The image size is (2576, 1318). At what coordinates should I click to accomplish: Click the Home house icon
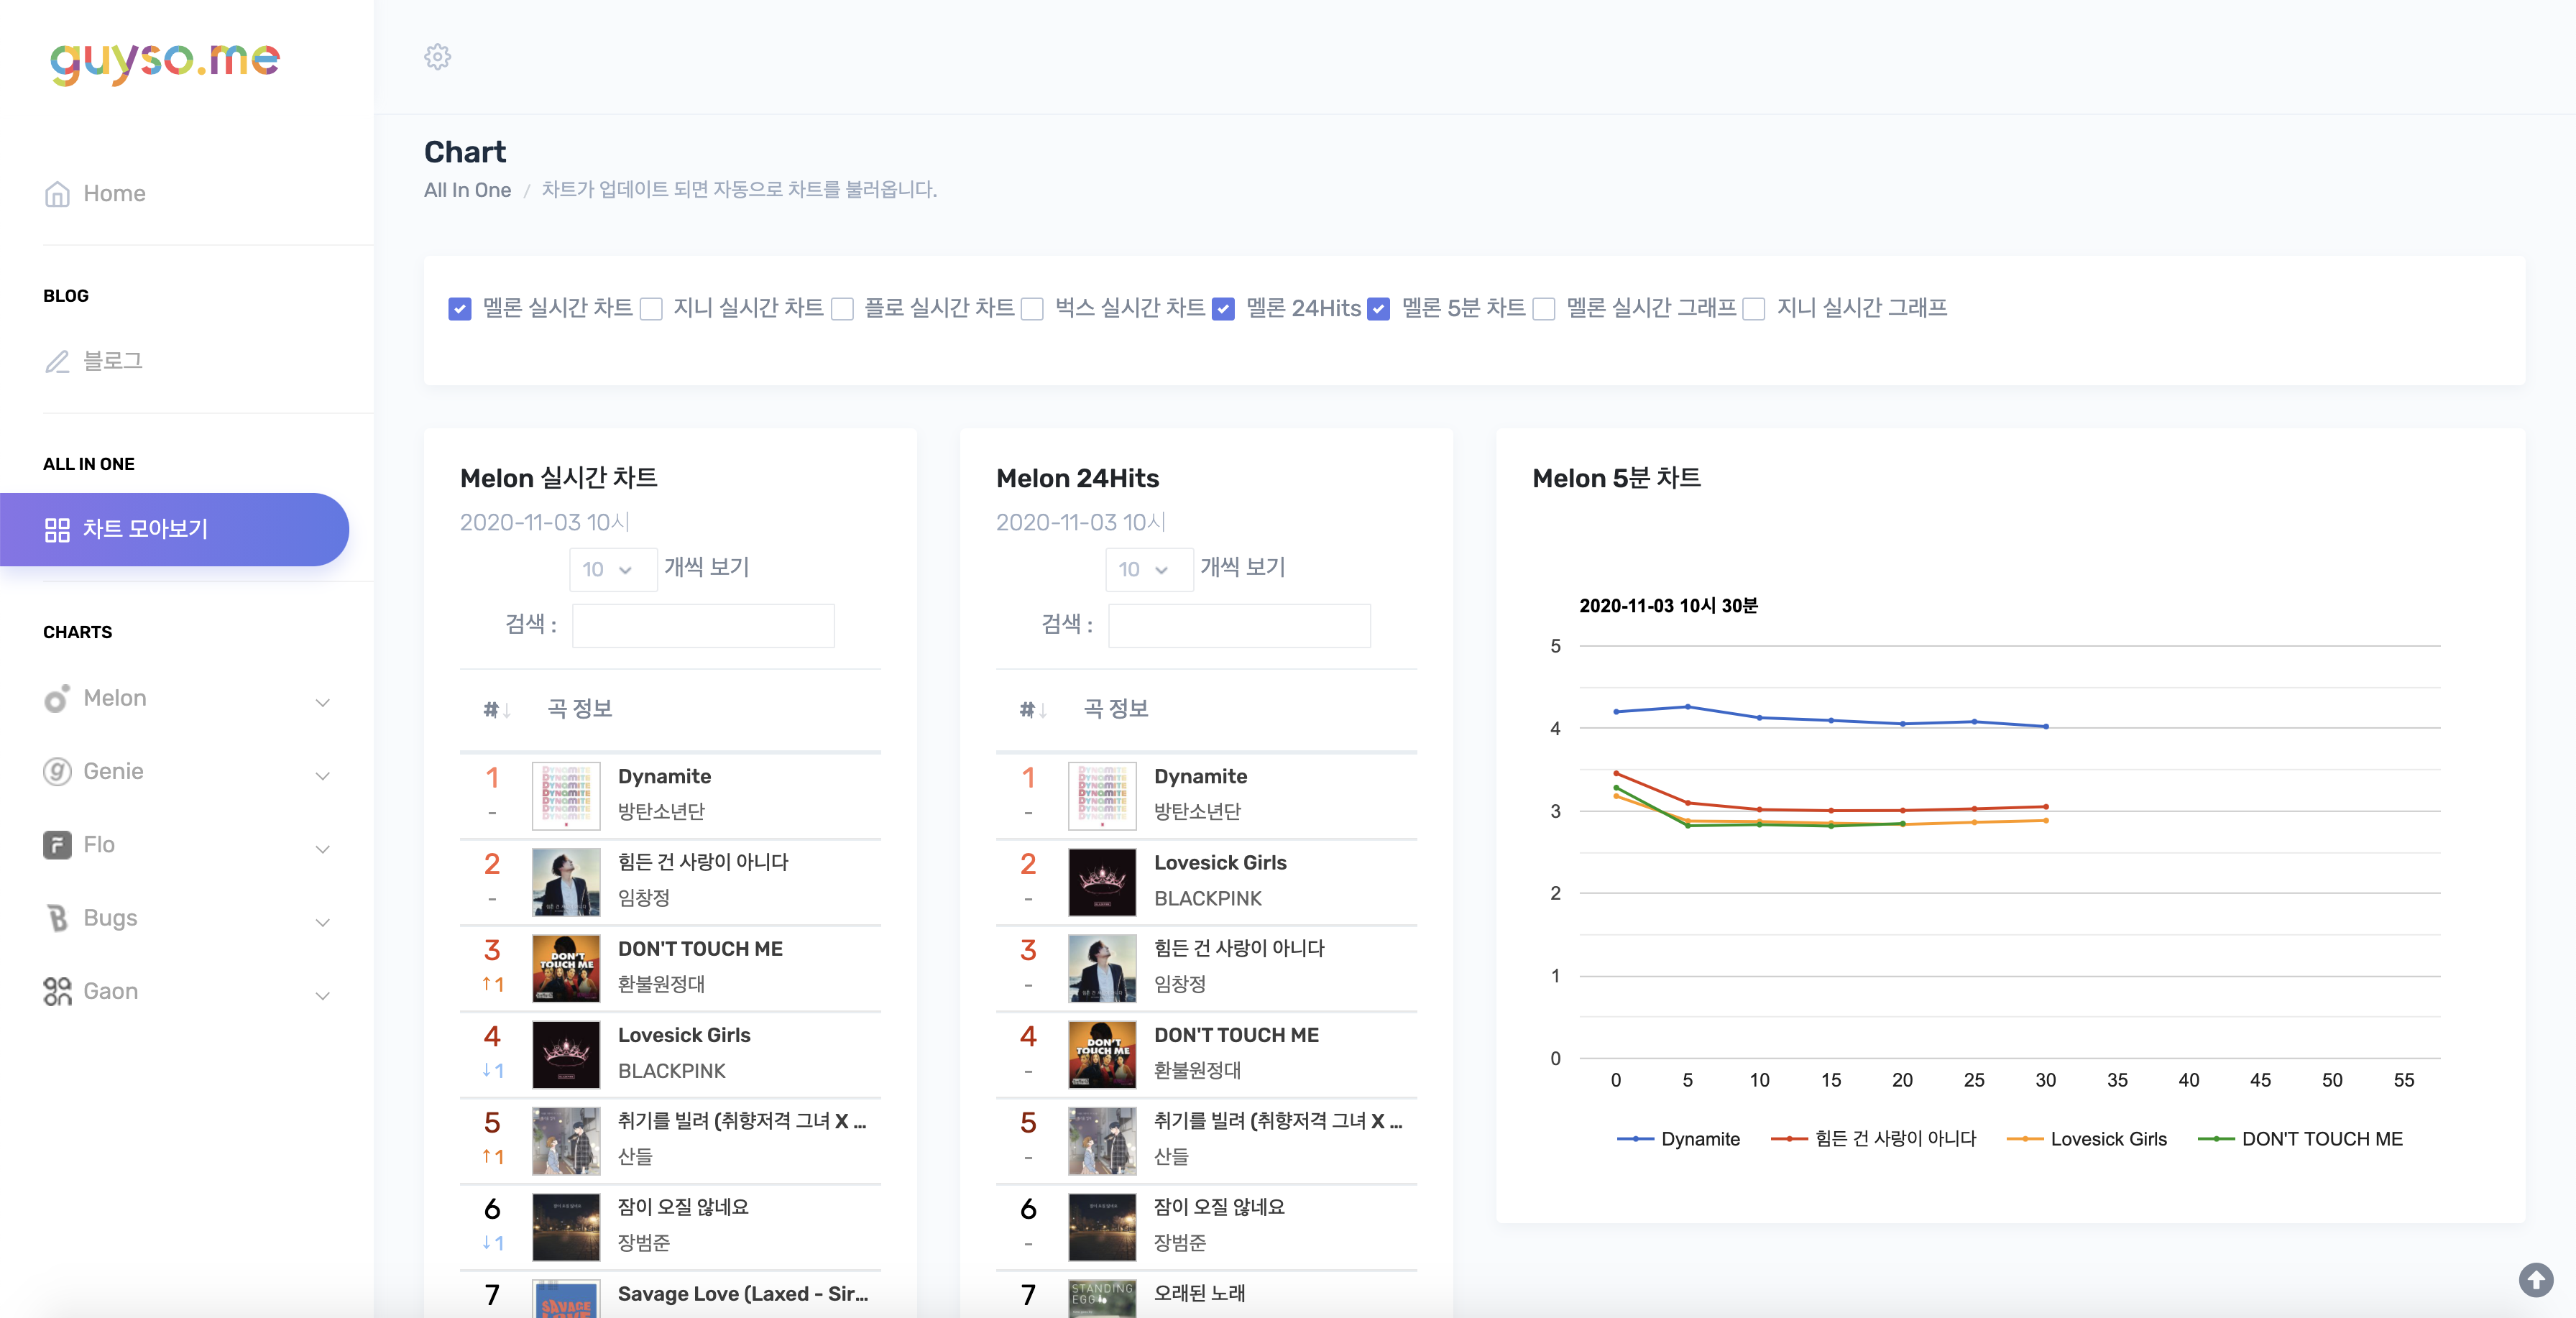(x=57, y=194)
